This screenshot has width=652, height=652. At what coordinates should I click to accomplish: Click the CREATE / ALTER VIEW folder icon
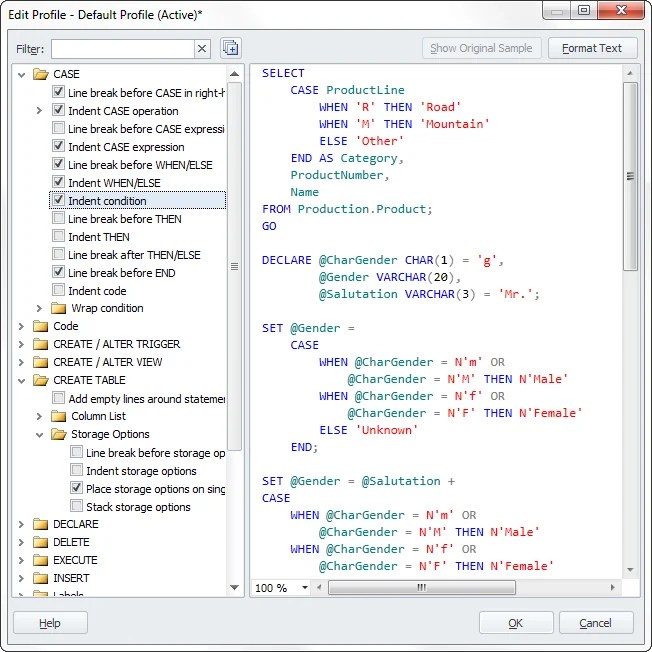click(40, 362)
